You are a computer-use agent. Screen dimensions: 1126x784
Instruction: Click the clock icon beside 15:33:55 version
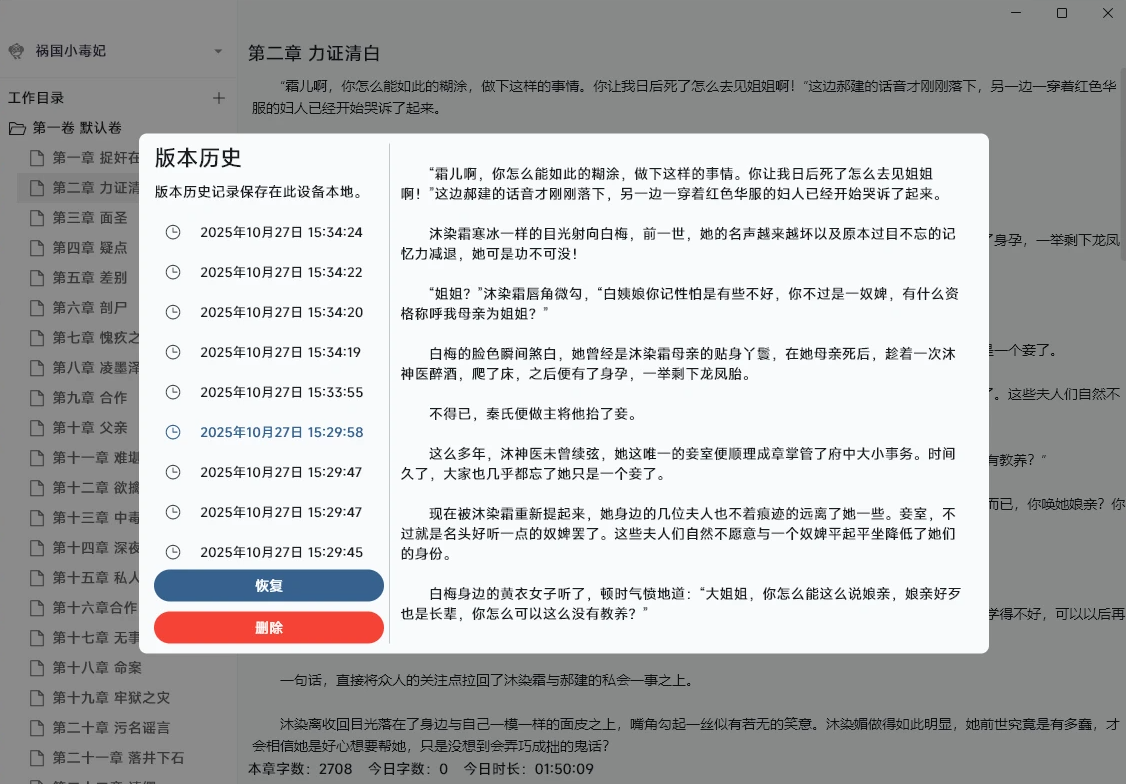click(173, 392)
